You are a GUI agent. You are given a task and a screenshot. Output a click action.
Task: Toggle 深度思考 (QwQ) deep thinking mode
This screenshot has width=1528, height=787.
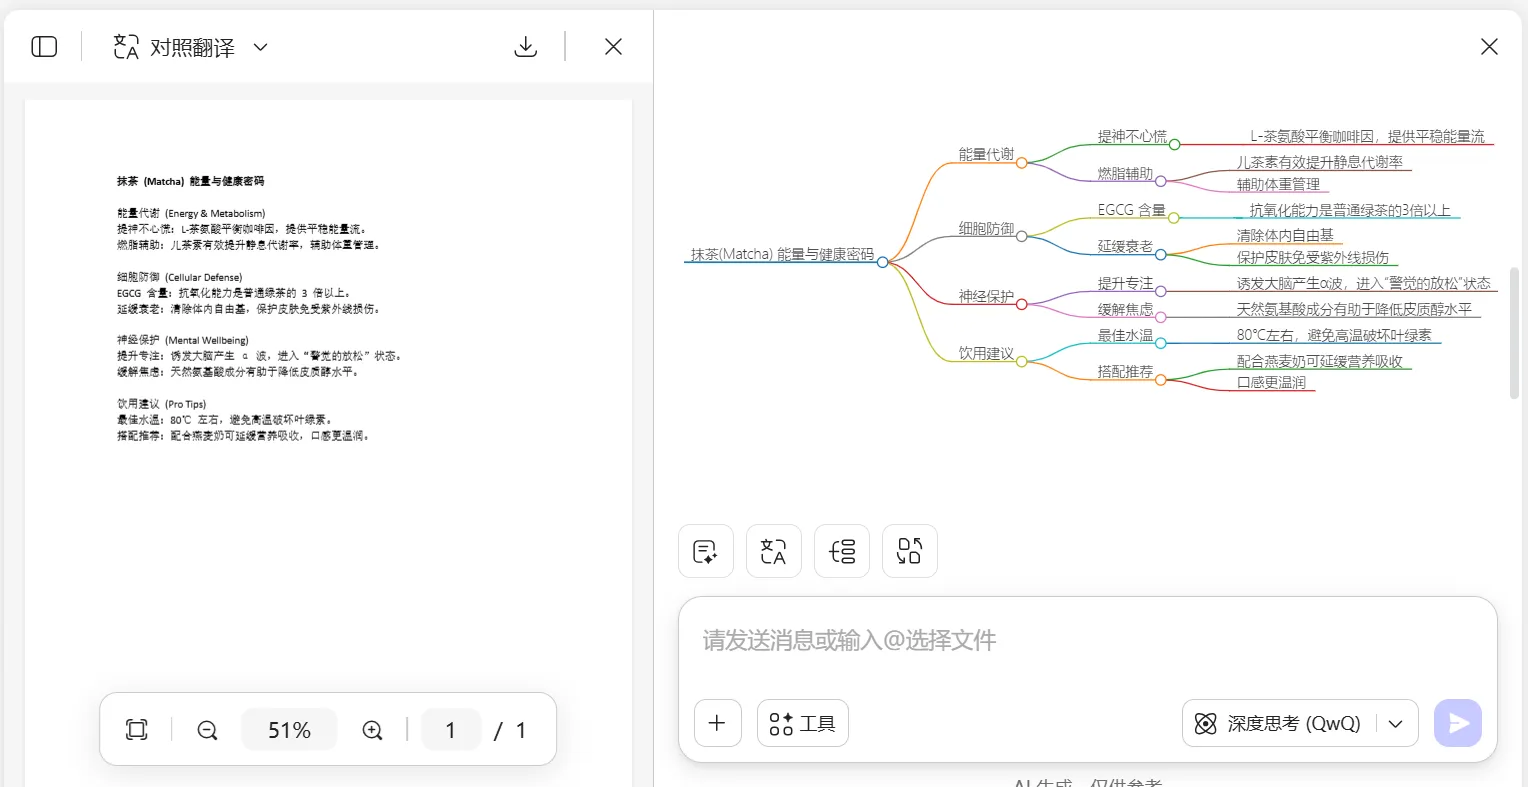(1282, 723)
